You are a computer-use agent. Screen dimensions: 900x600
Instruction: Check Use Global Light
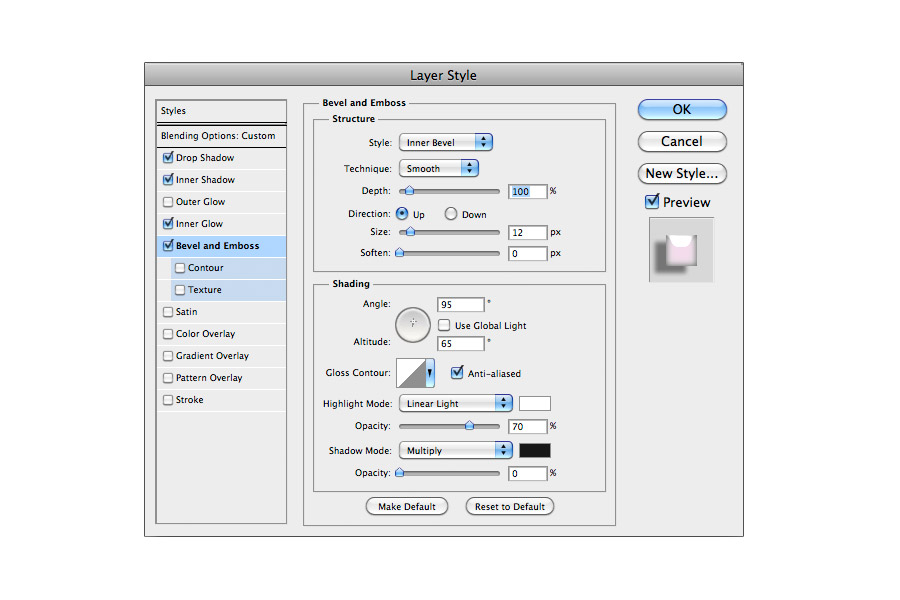444,325
